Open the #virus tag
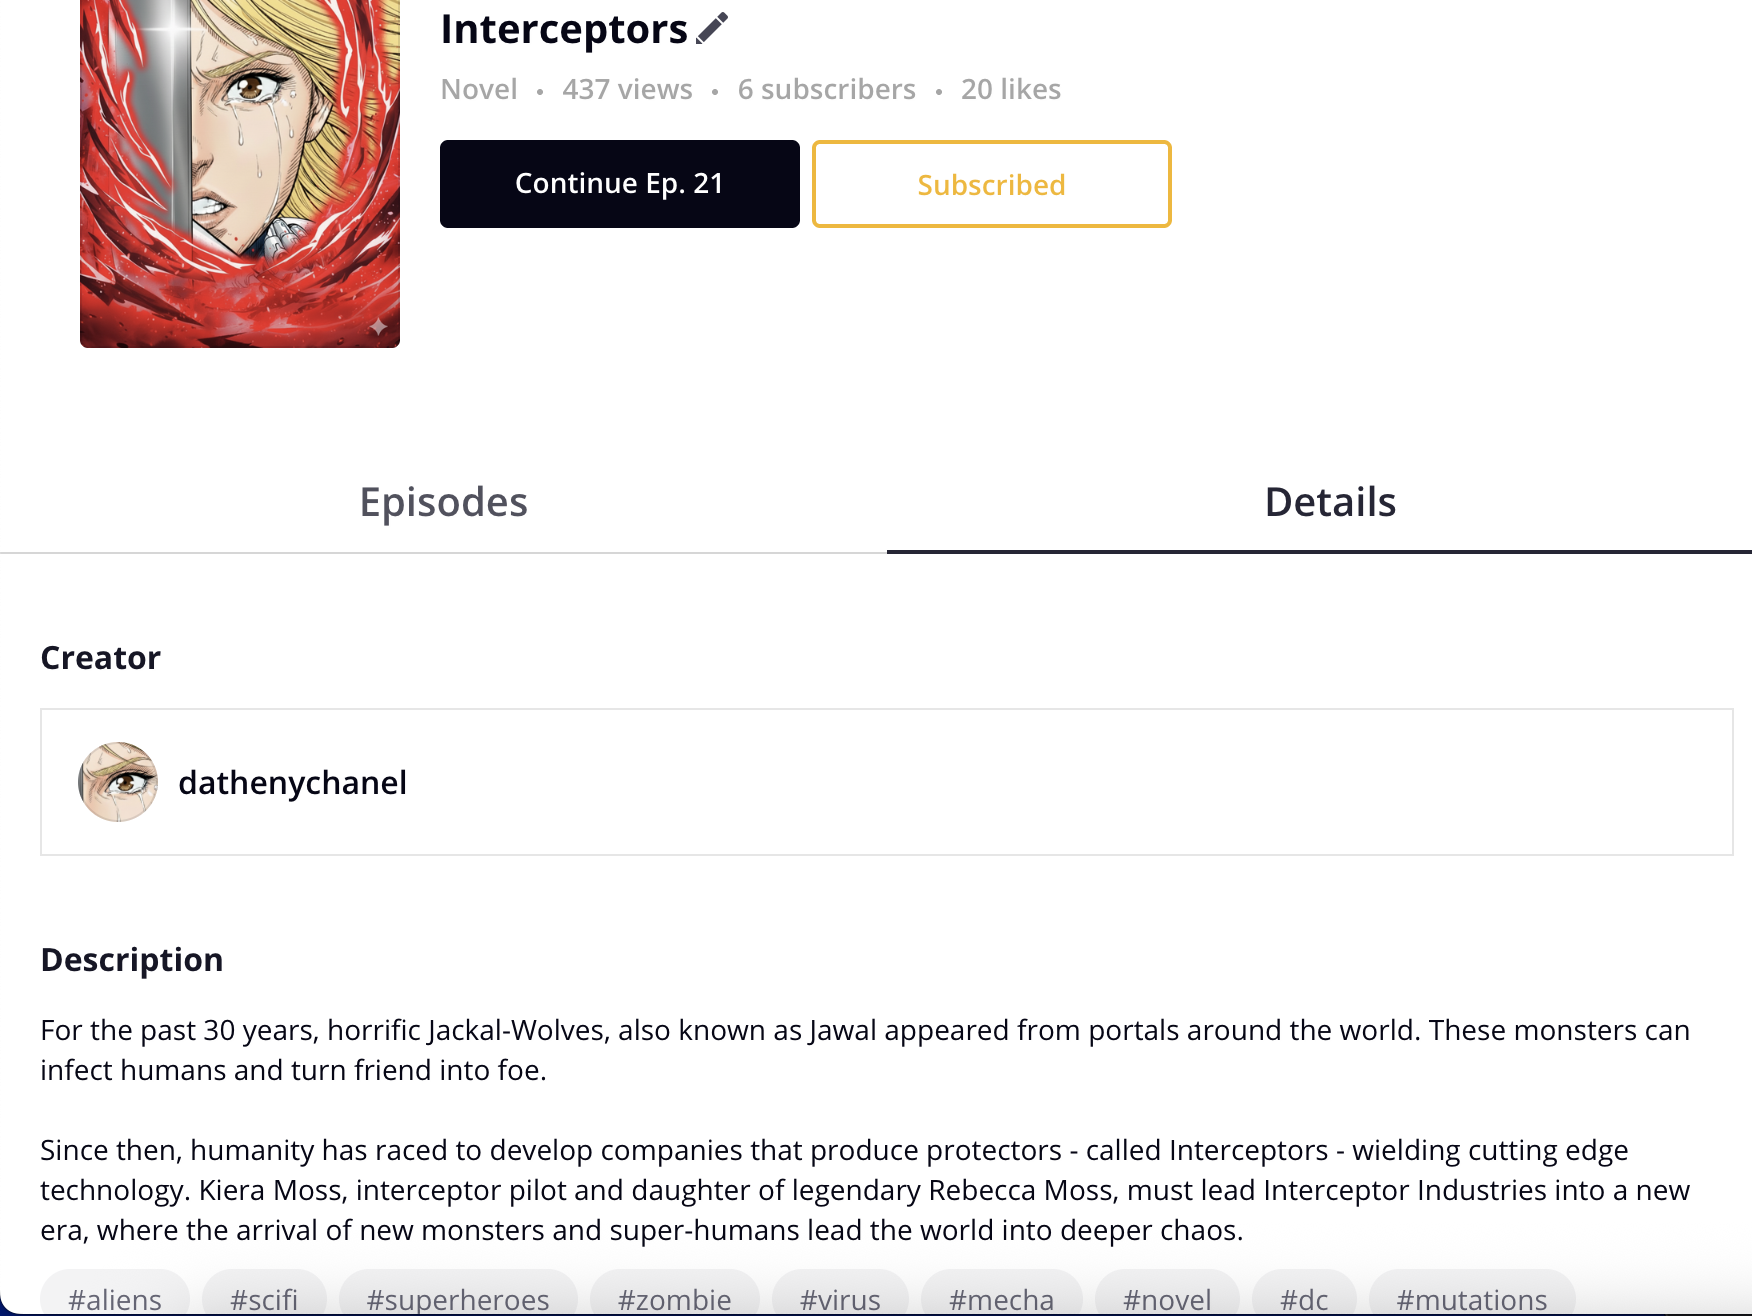 [840, 1298]
